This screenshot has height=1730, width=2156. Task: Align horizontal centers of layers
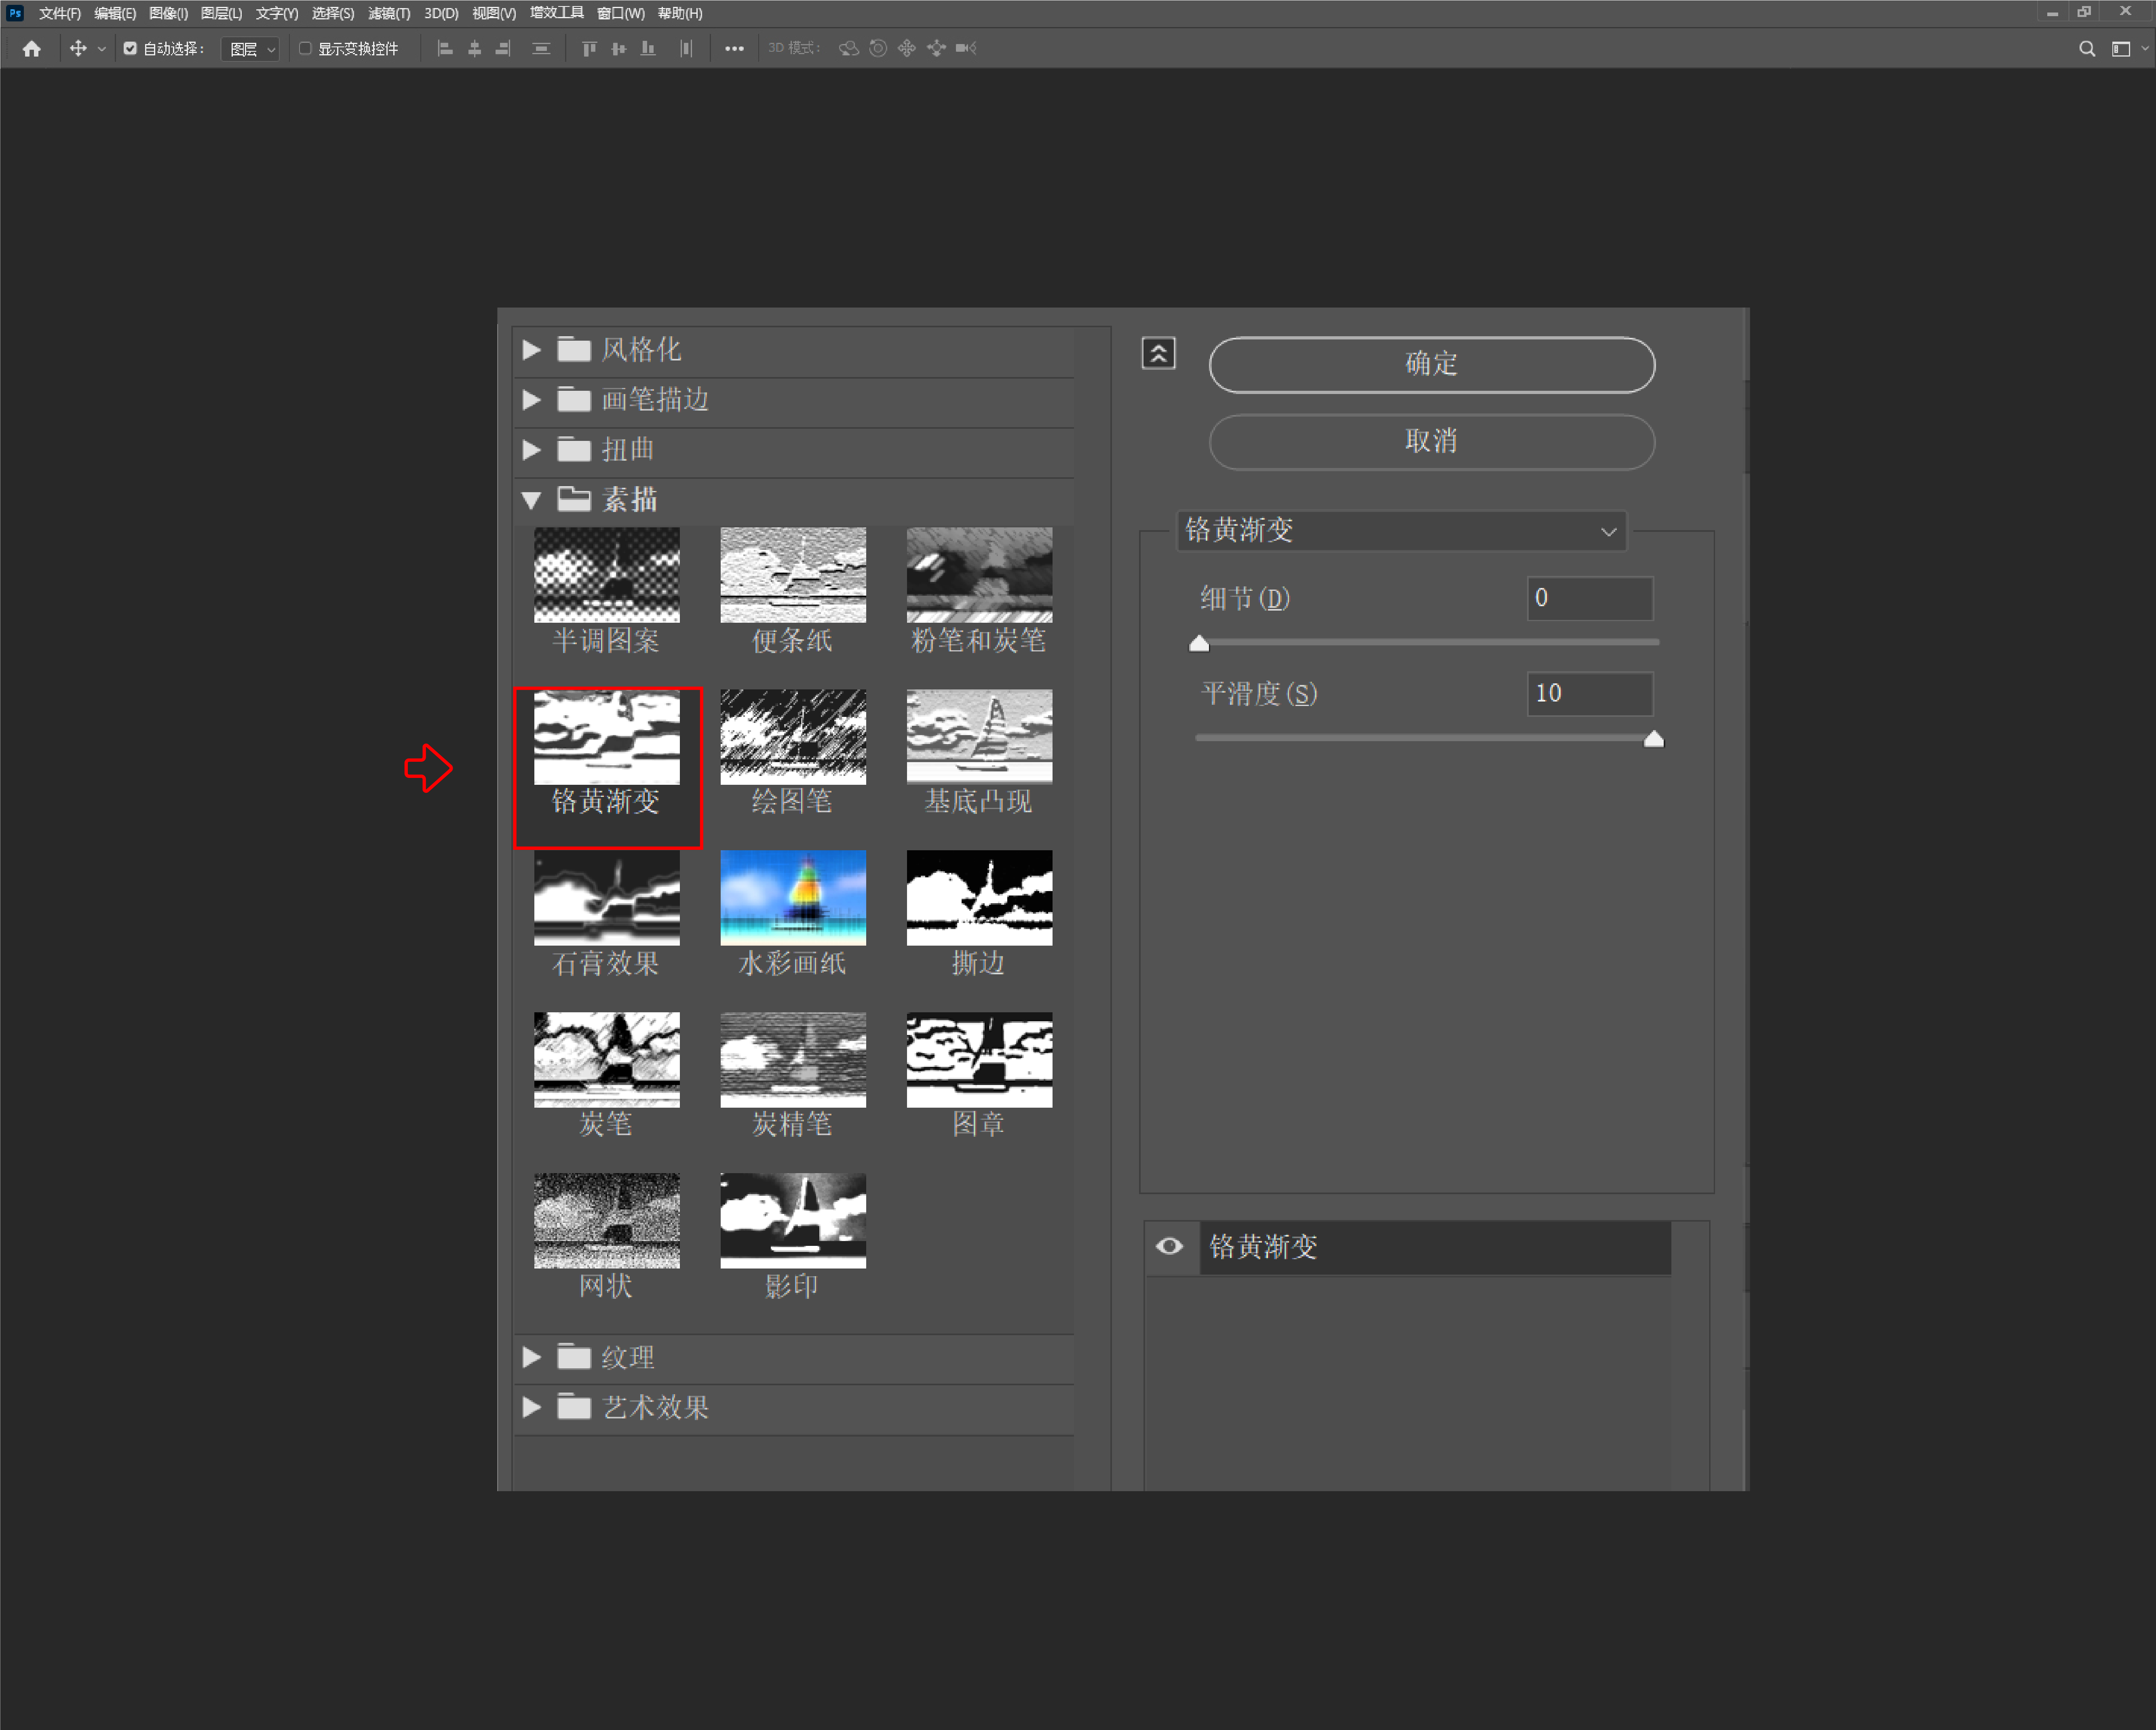(475, 48)
